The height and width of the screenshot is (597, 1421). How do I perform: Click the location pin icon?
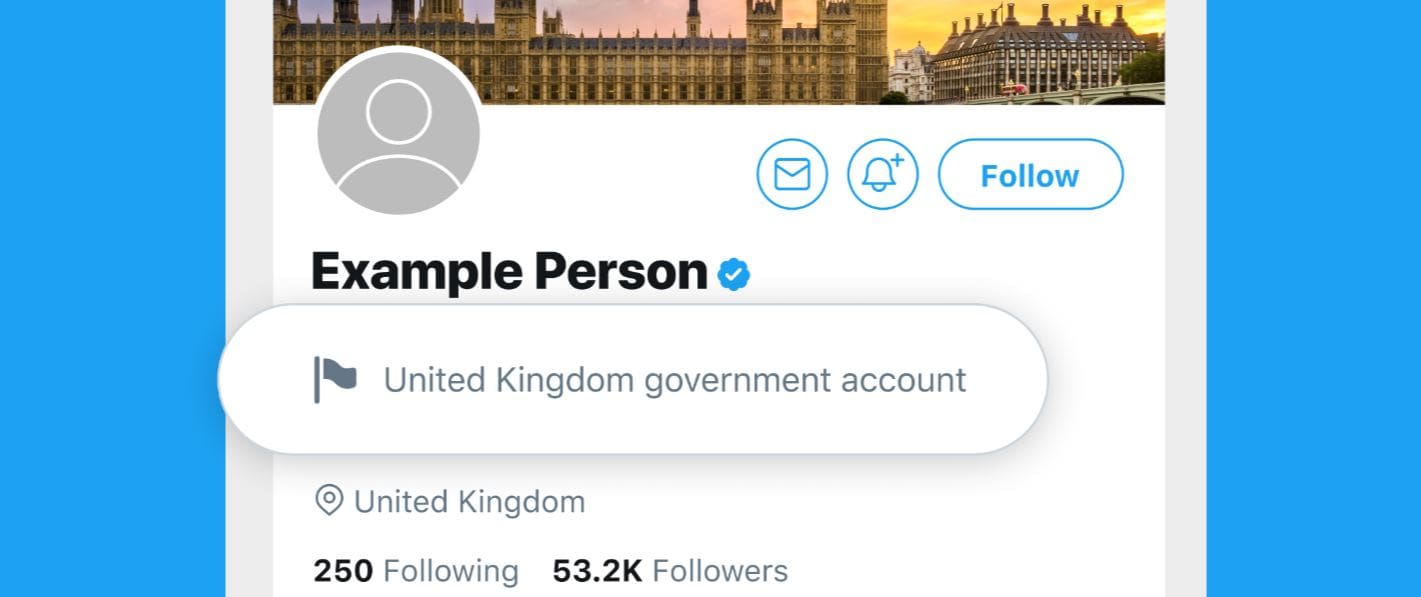(x=329, y=500)
